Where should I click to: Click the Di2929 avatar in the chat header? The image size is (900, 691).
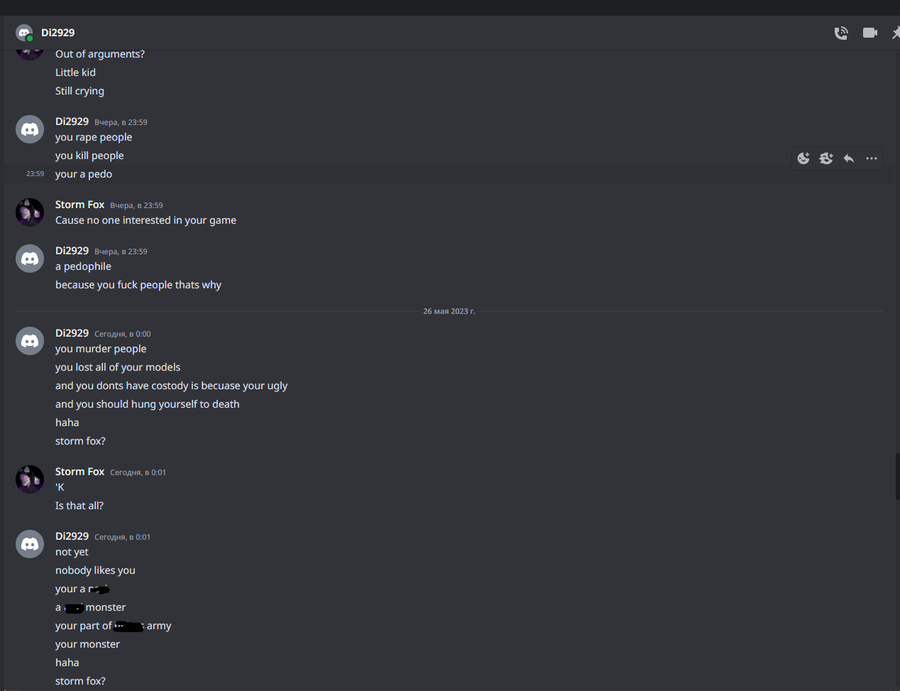point(24,33)
